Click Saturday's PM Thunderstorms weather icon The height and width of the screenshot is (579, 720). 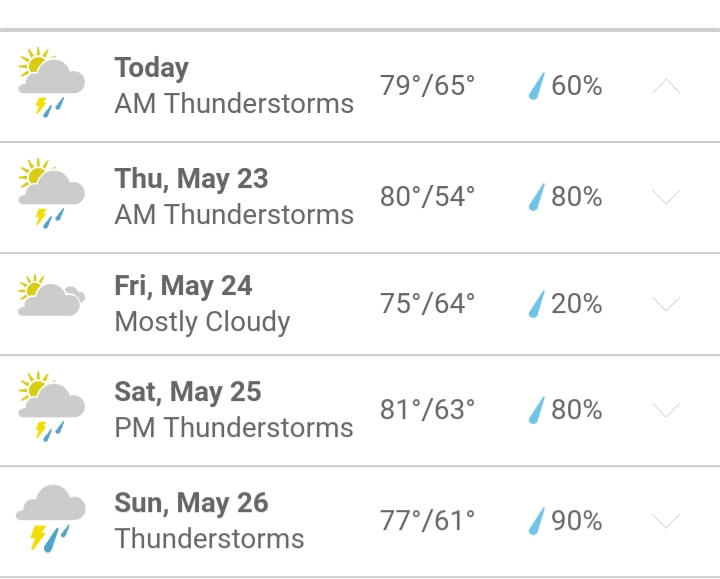[51, 406]
